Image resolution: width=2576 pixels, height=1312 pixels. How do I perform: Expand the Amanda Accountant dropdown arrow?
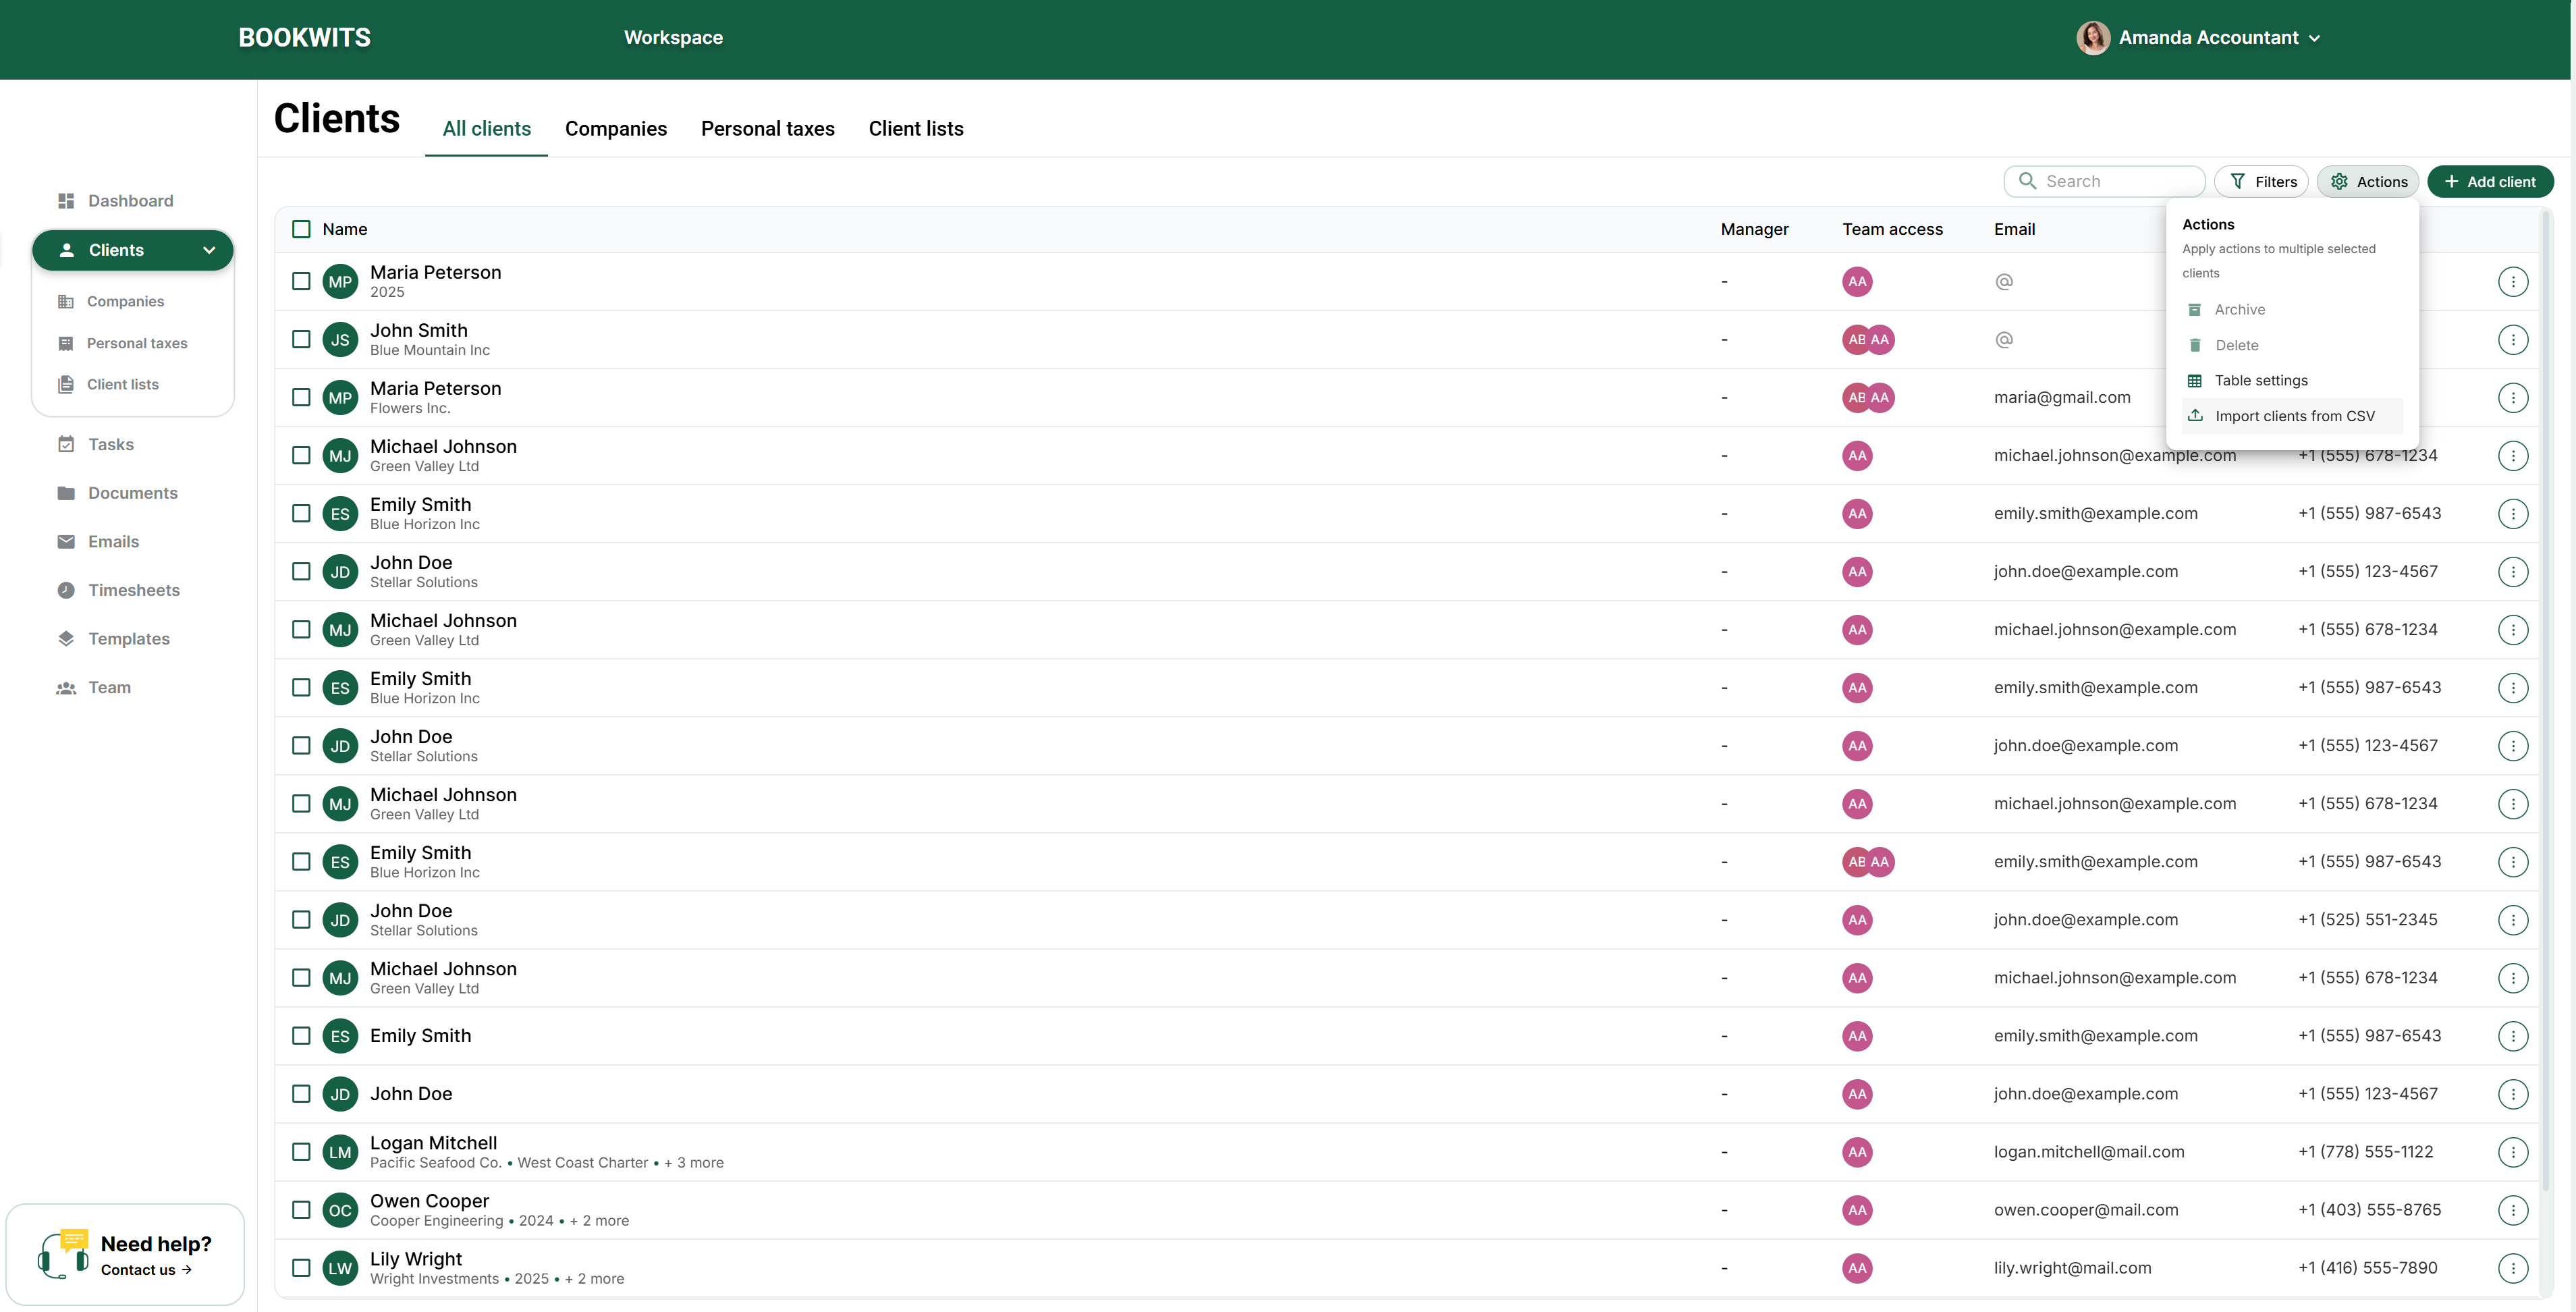2314,38
